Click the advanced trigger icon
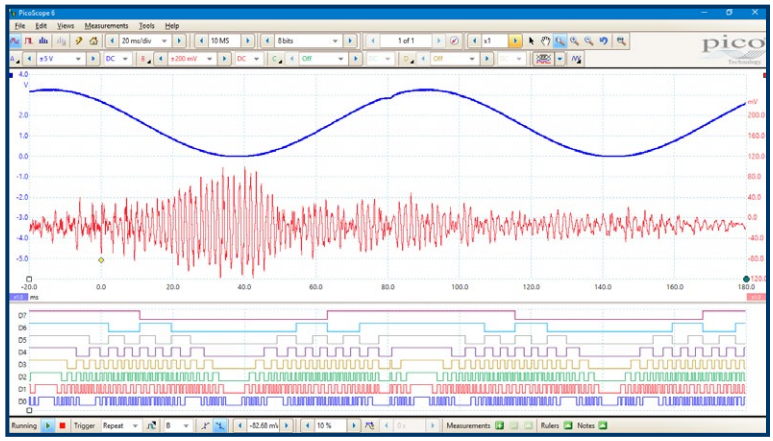This screenshot has height=441, width=773. tap(152, 426)
